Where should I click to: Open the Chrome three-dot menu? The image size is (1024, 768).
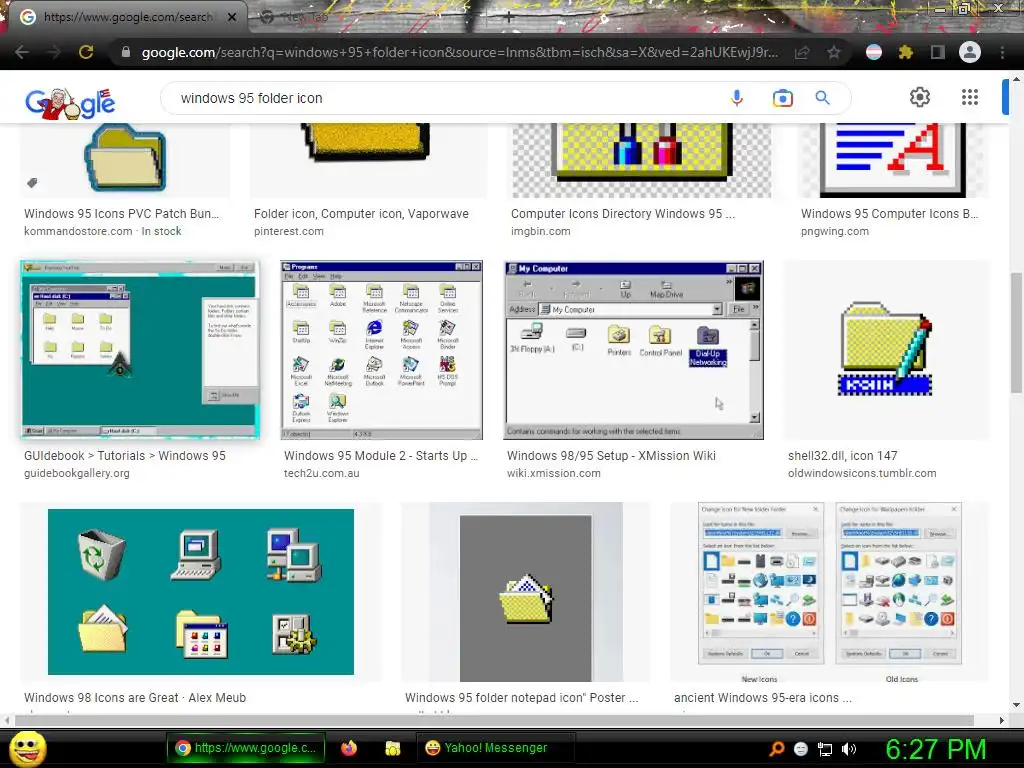pos(1002,52)
